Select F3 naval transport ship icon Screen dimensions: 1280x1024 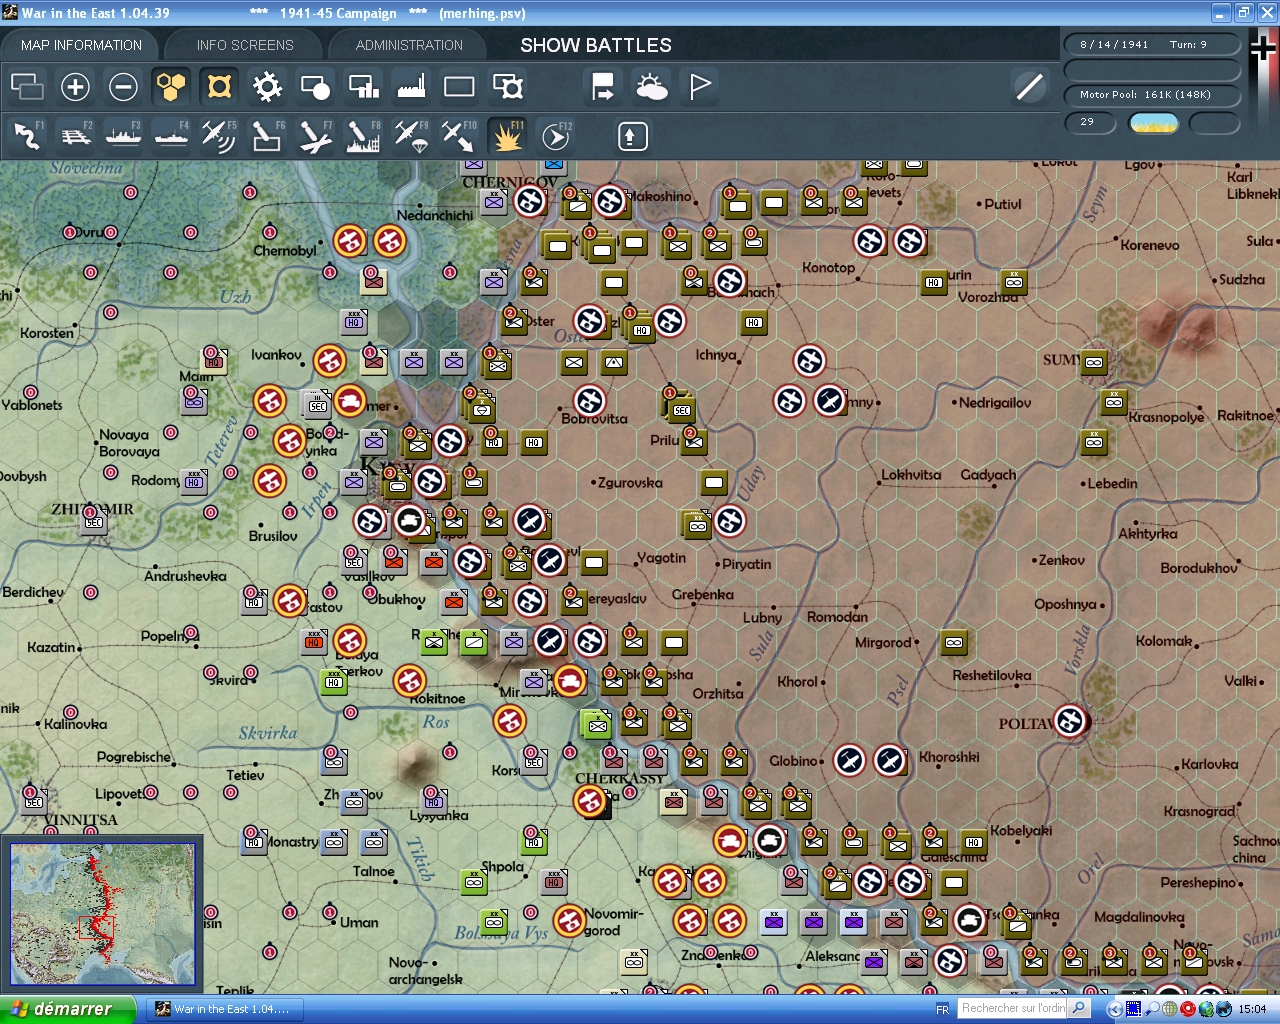pos(123,136)
